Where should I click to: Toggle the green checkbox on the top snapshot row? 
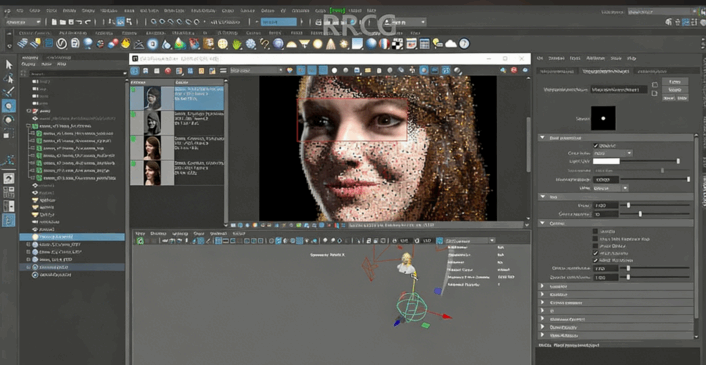click(133, 90)
